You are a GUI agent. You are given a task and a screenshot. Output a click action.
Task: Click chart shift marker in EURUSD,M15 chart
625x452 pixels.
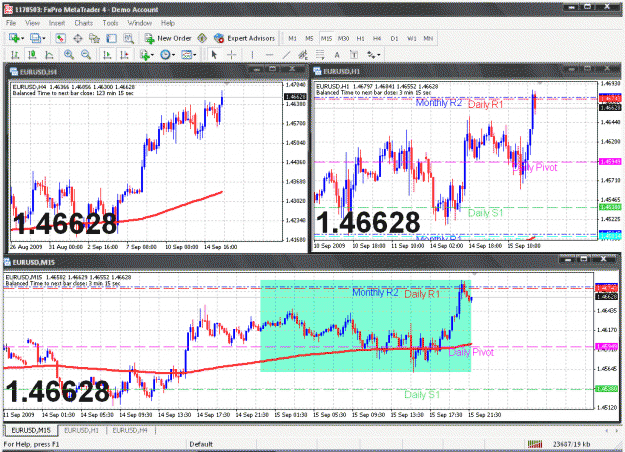[474, 274]
